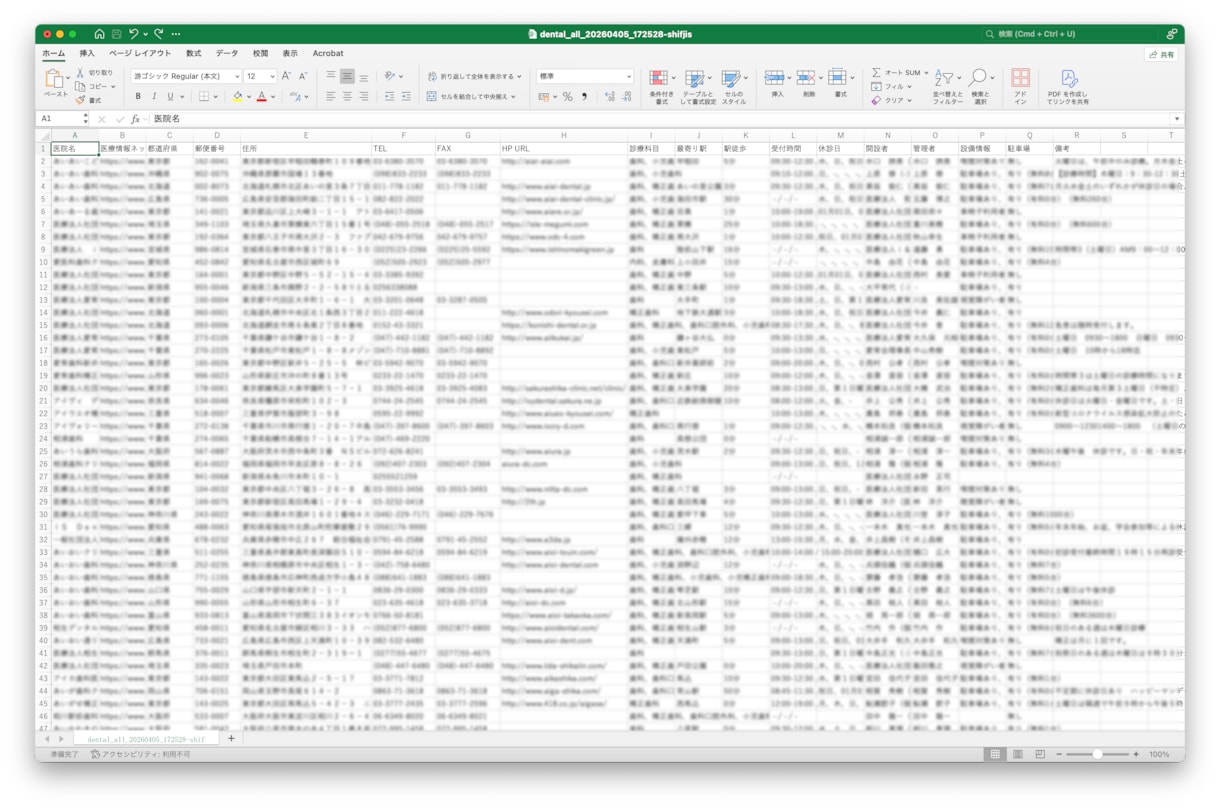Center cell text horizontally
The image size is (1220, 808).
(x=347, y=97)
